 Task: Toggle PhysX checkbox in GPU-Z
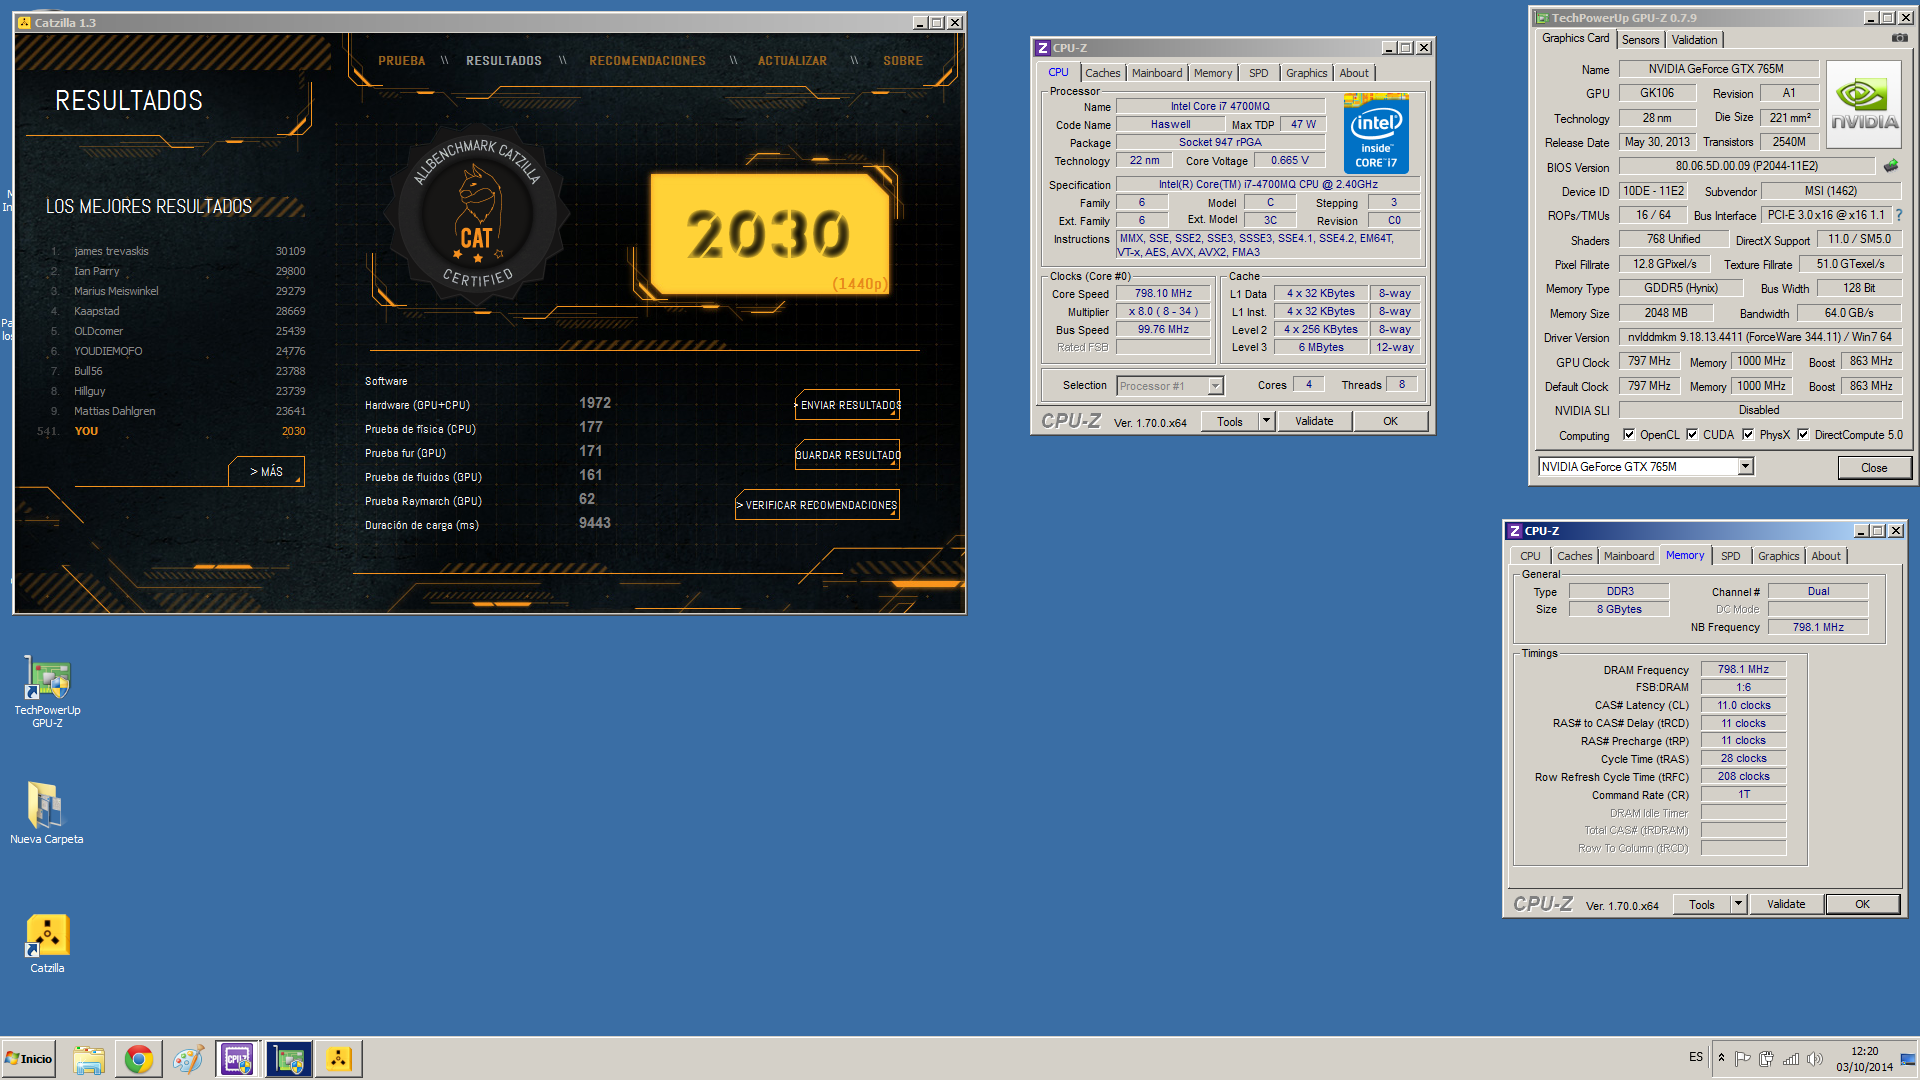pos(1748,434)
